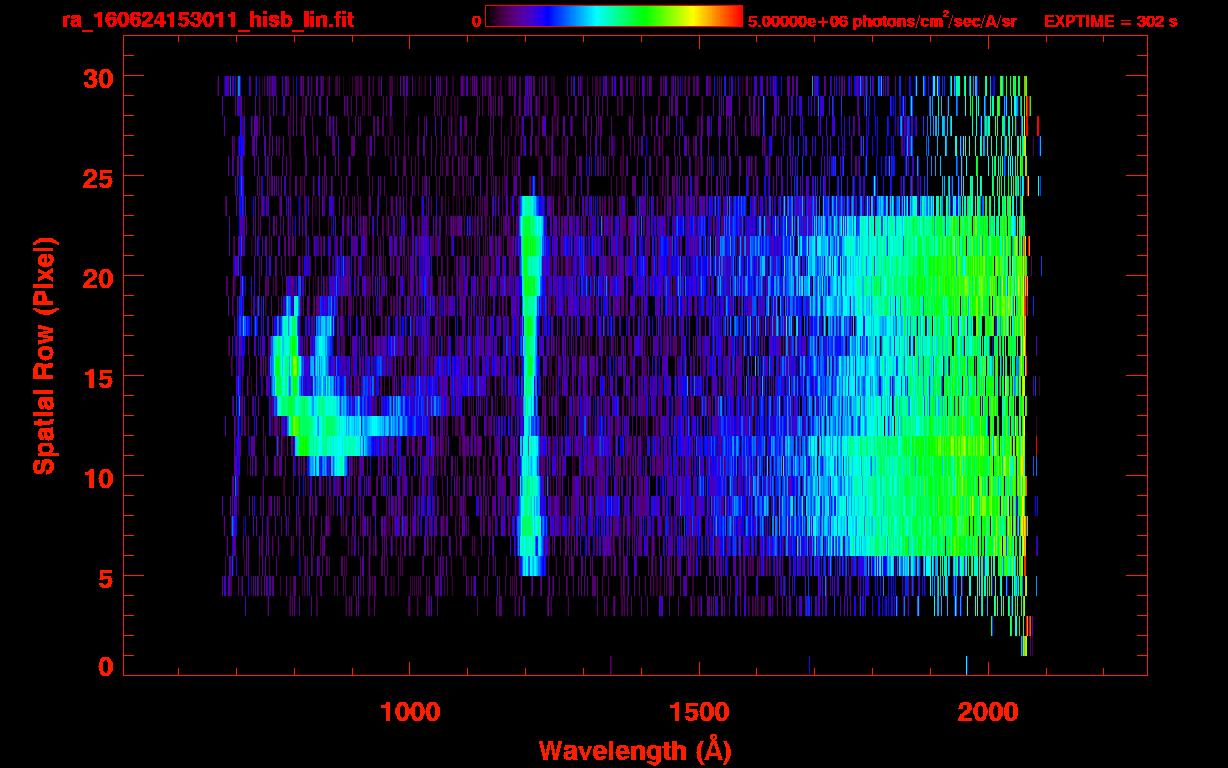Screen dimensions: 1228x768
Task: Select the 1000 tick label on wavelength axis
Action: coord(410,712)
